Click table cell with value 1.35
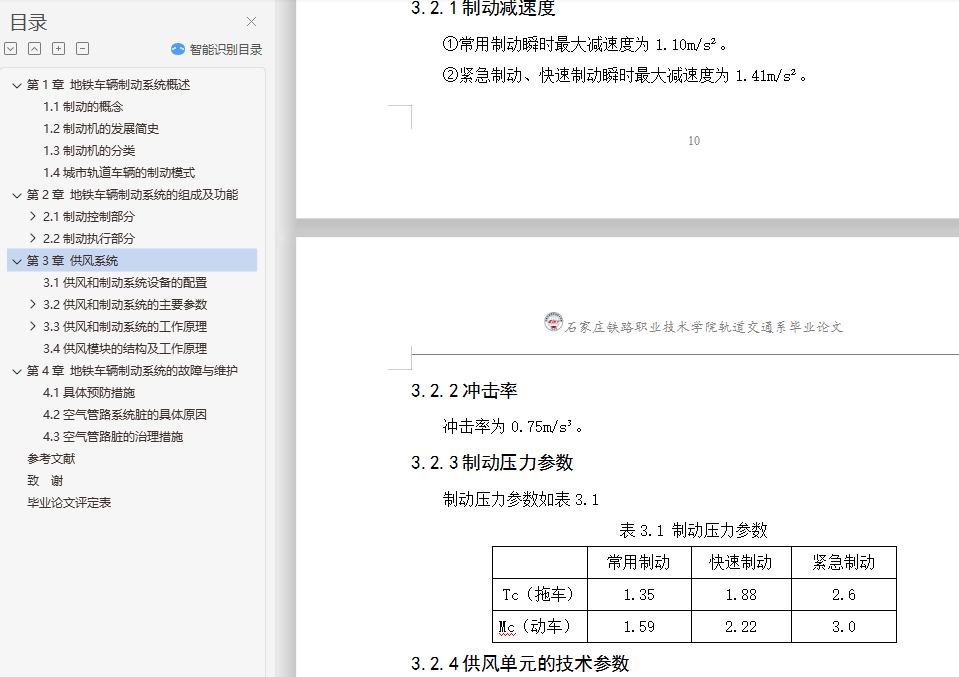 tap(639, 594)
